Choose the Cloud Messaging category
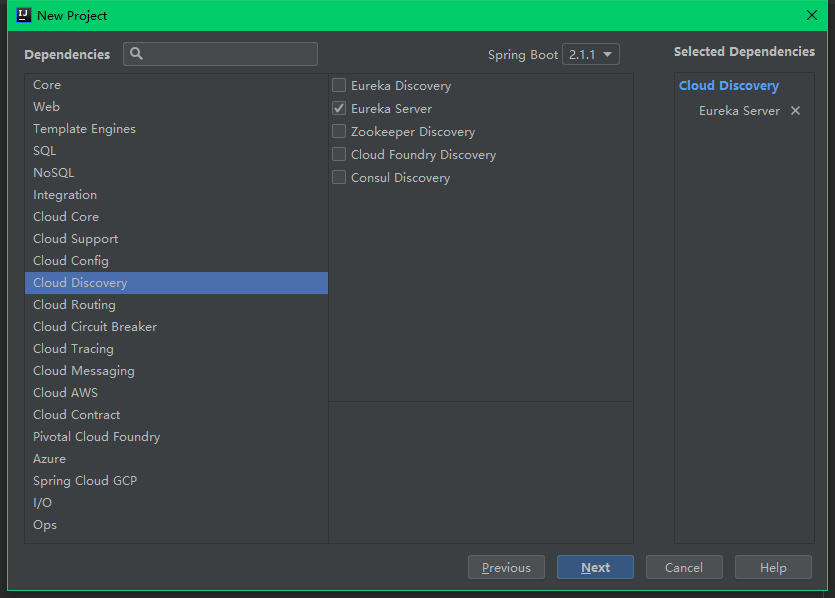The height and width of the screenshot is (598, 835). 176,371
